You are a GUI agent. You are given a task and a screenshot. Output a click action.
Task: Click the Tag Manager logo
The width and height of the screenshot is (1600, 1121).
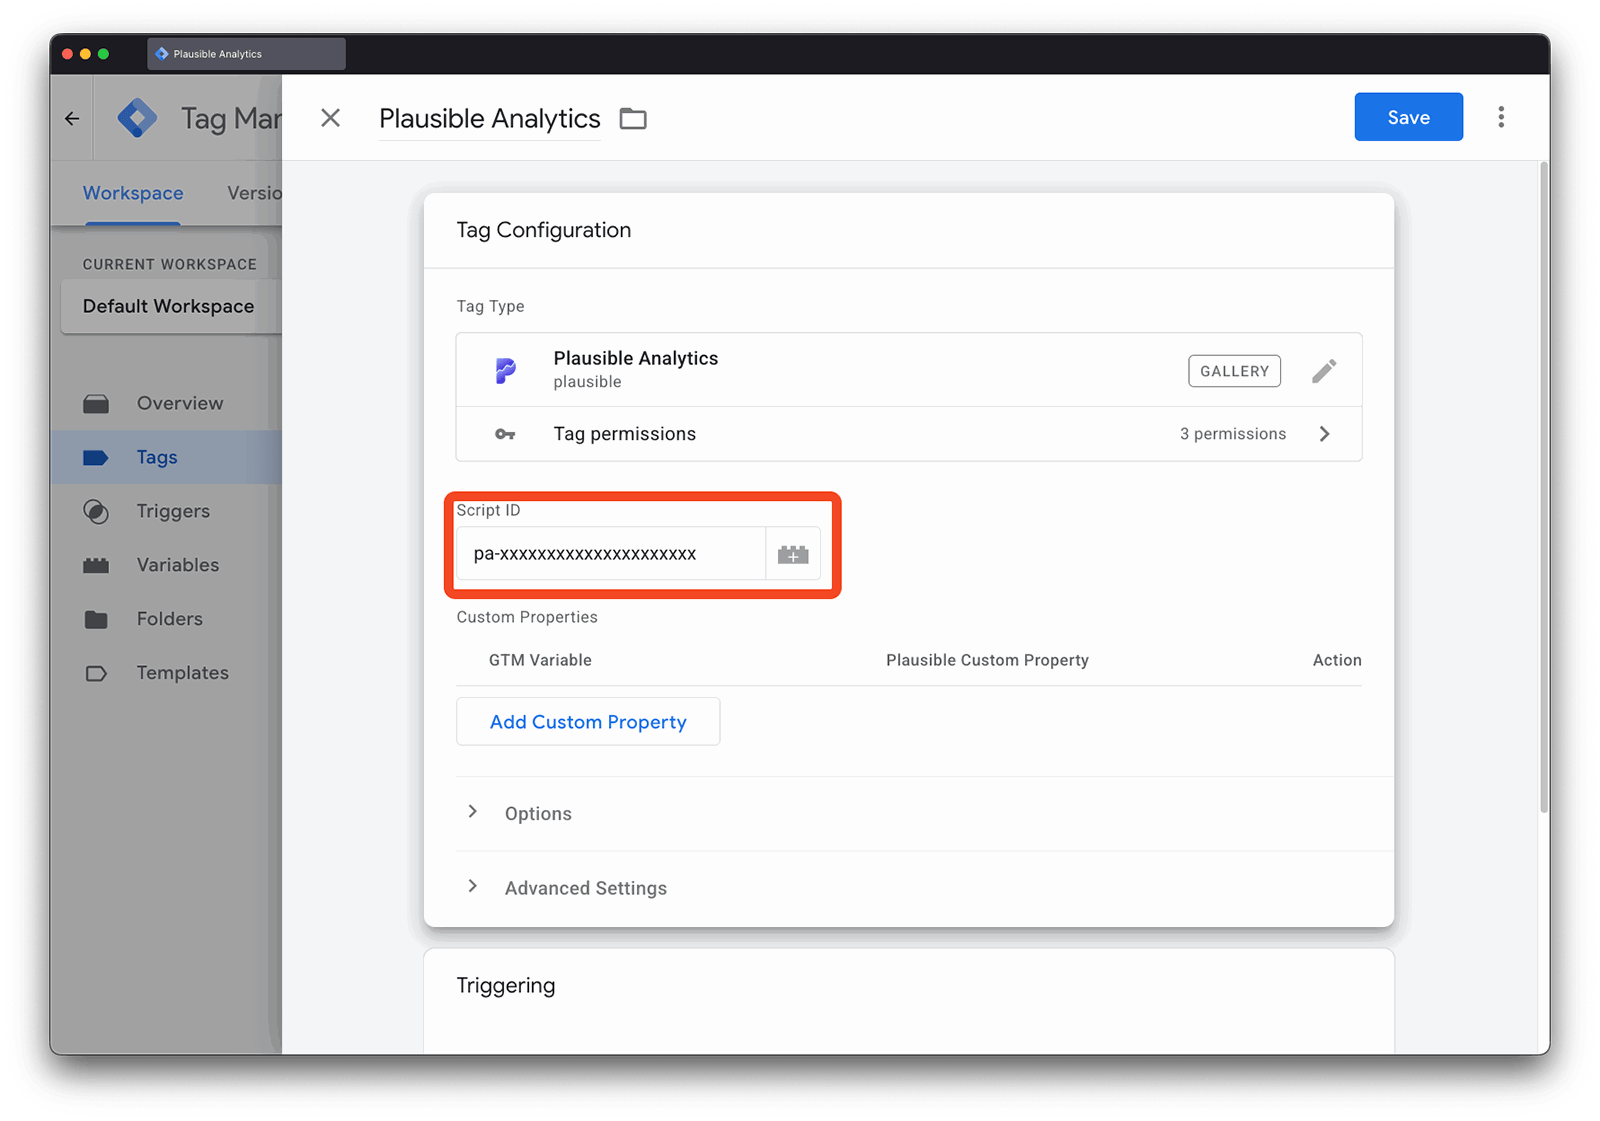(137, 117)
